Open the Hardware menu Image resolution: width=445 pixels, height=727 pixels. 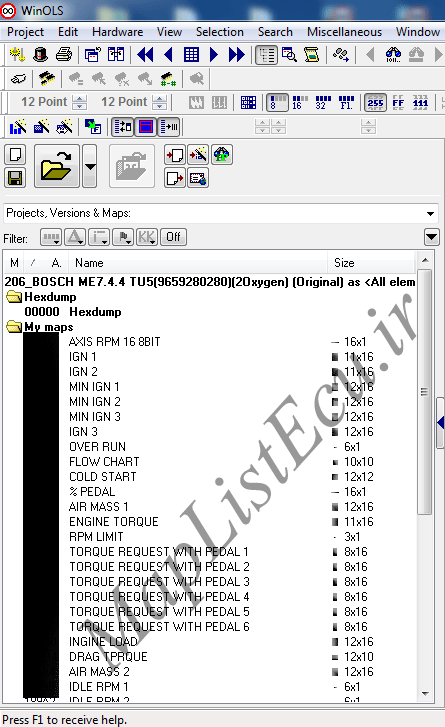(x=117, y=32)
